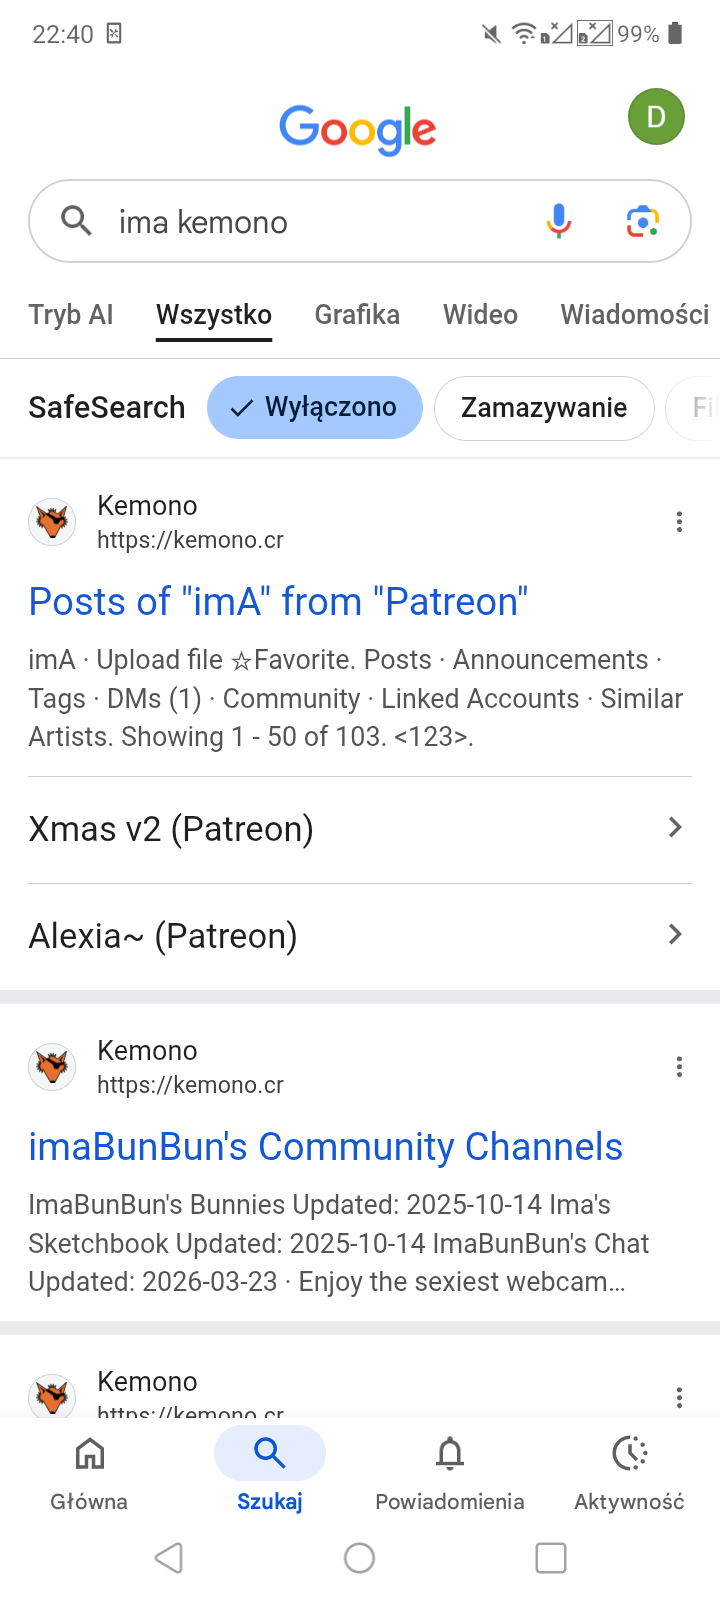Tap the microphone voice search icon

559,221
